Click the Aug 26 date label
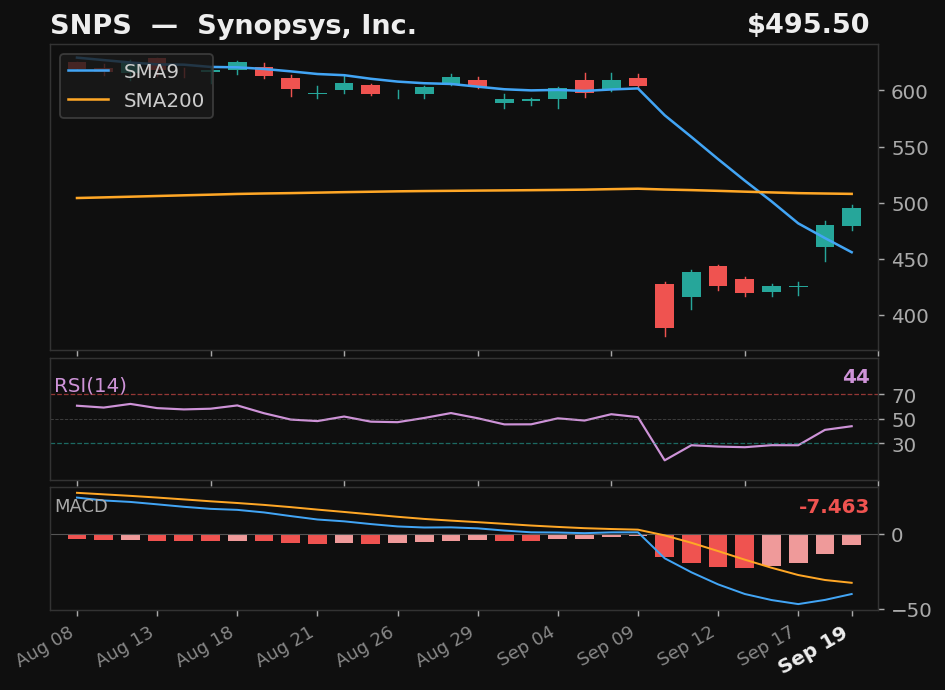Image resolution: width=945 pixels, height=690 pixels. 366,645
